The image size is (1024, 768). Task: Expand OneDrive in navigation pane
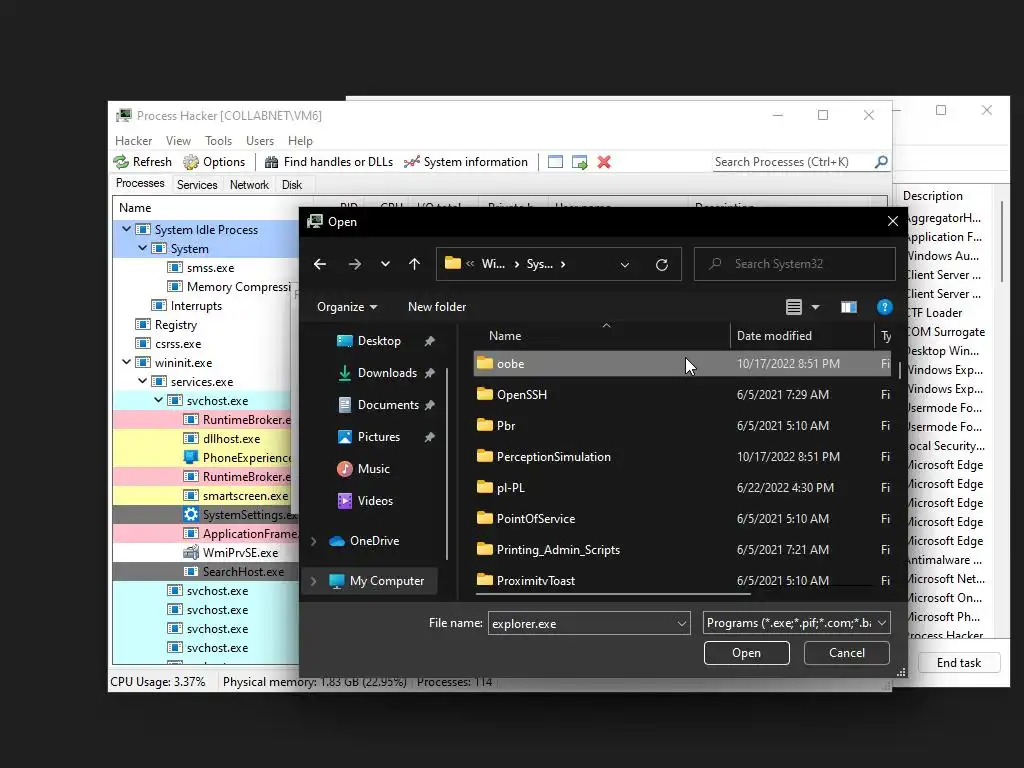click(x=313, y=541)
